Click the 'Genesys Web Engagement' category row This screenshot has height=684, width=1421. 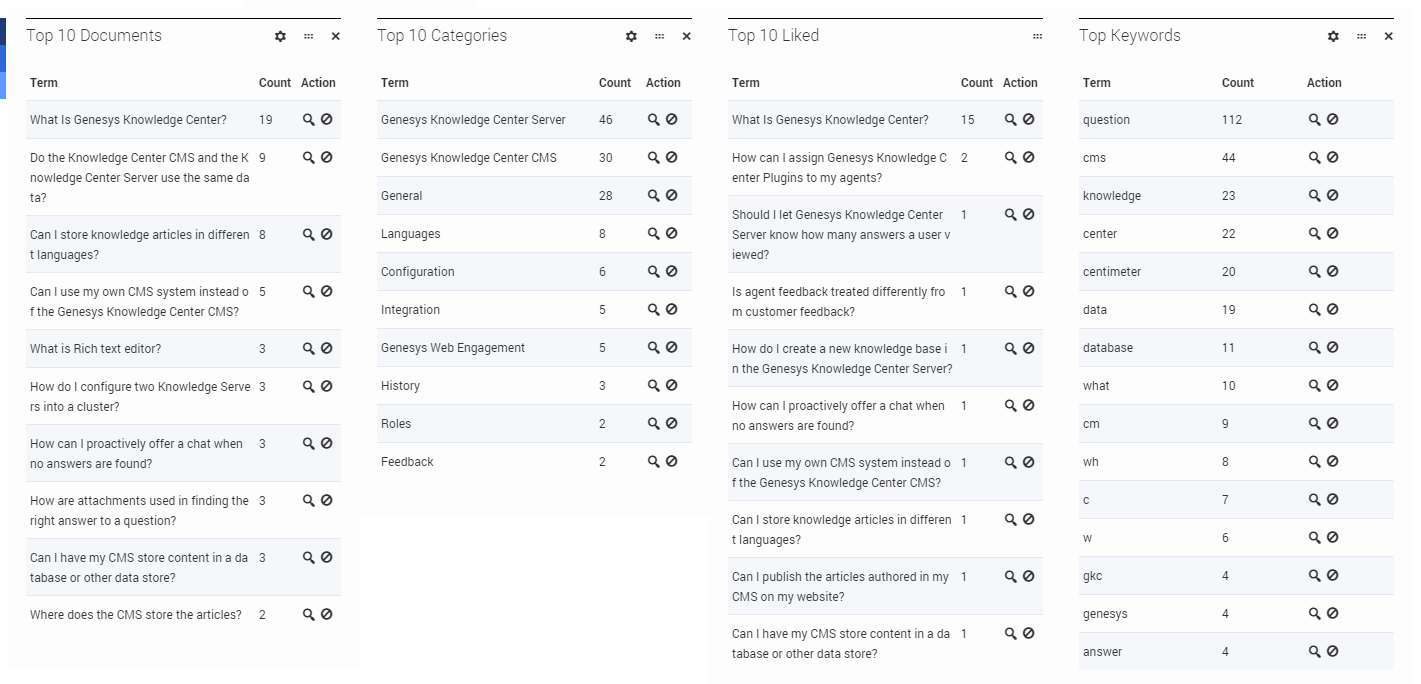coord(452,348)
